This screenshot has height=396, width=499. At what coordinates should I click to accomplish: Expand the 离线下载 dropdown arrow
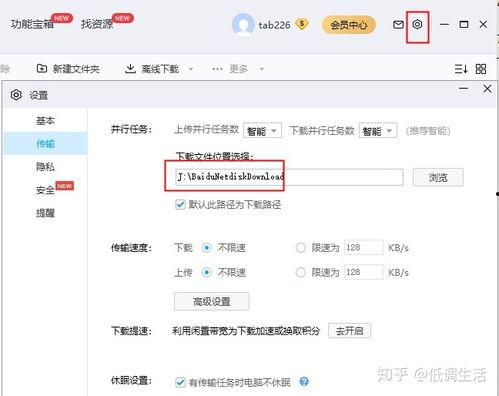click(x=191, y=69)
